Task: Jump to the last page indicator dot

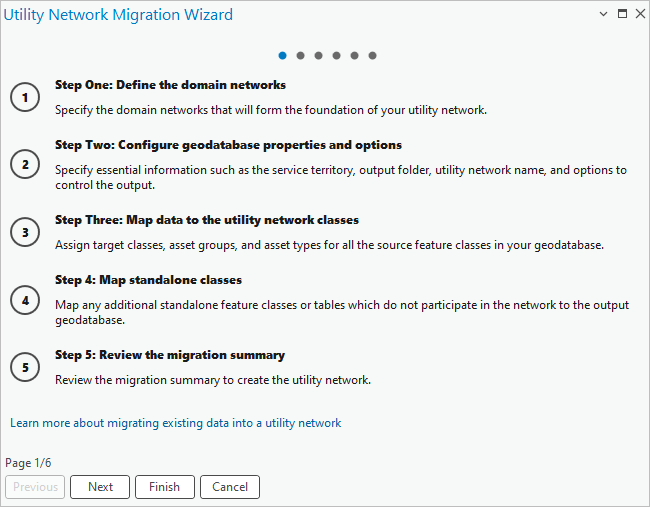Action: (x=372, y=56)
